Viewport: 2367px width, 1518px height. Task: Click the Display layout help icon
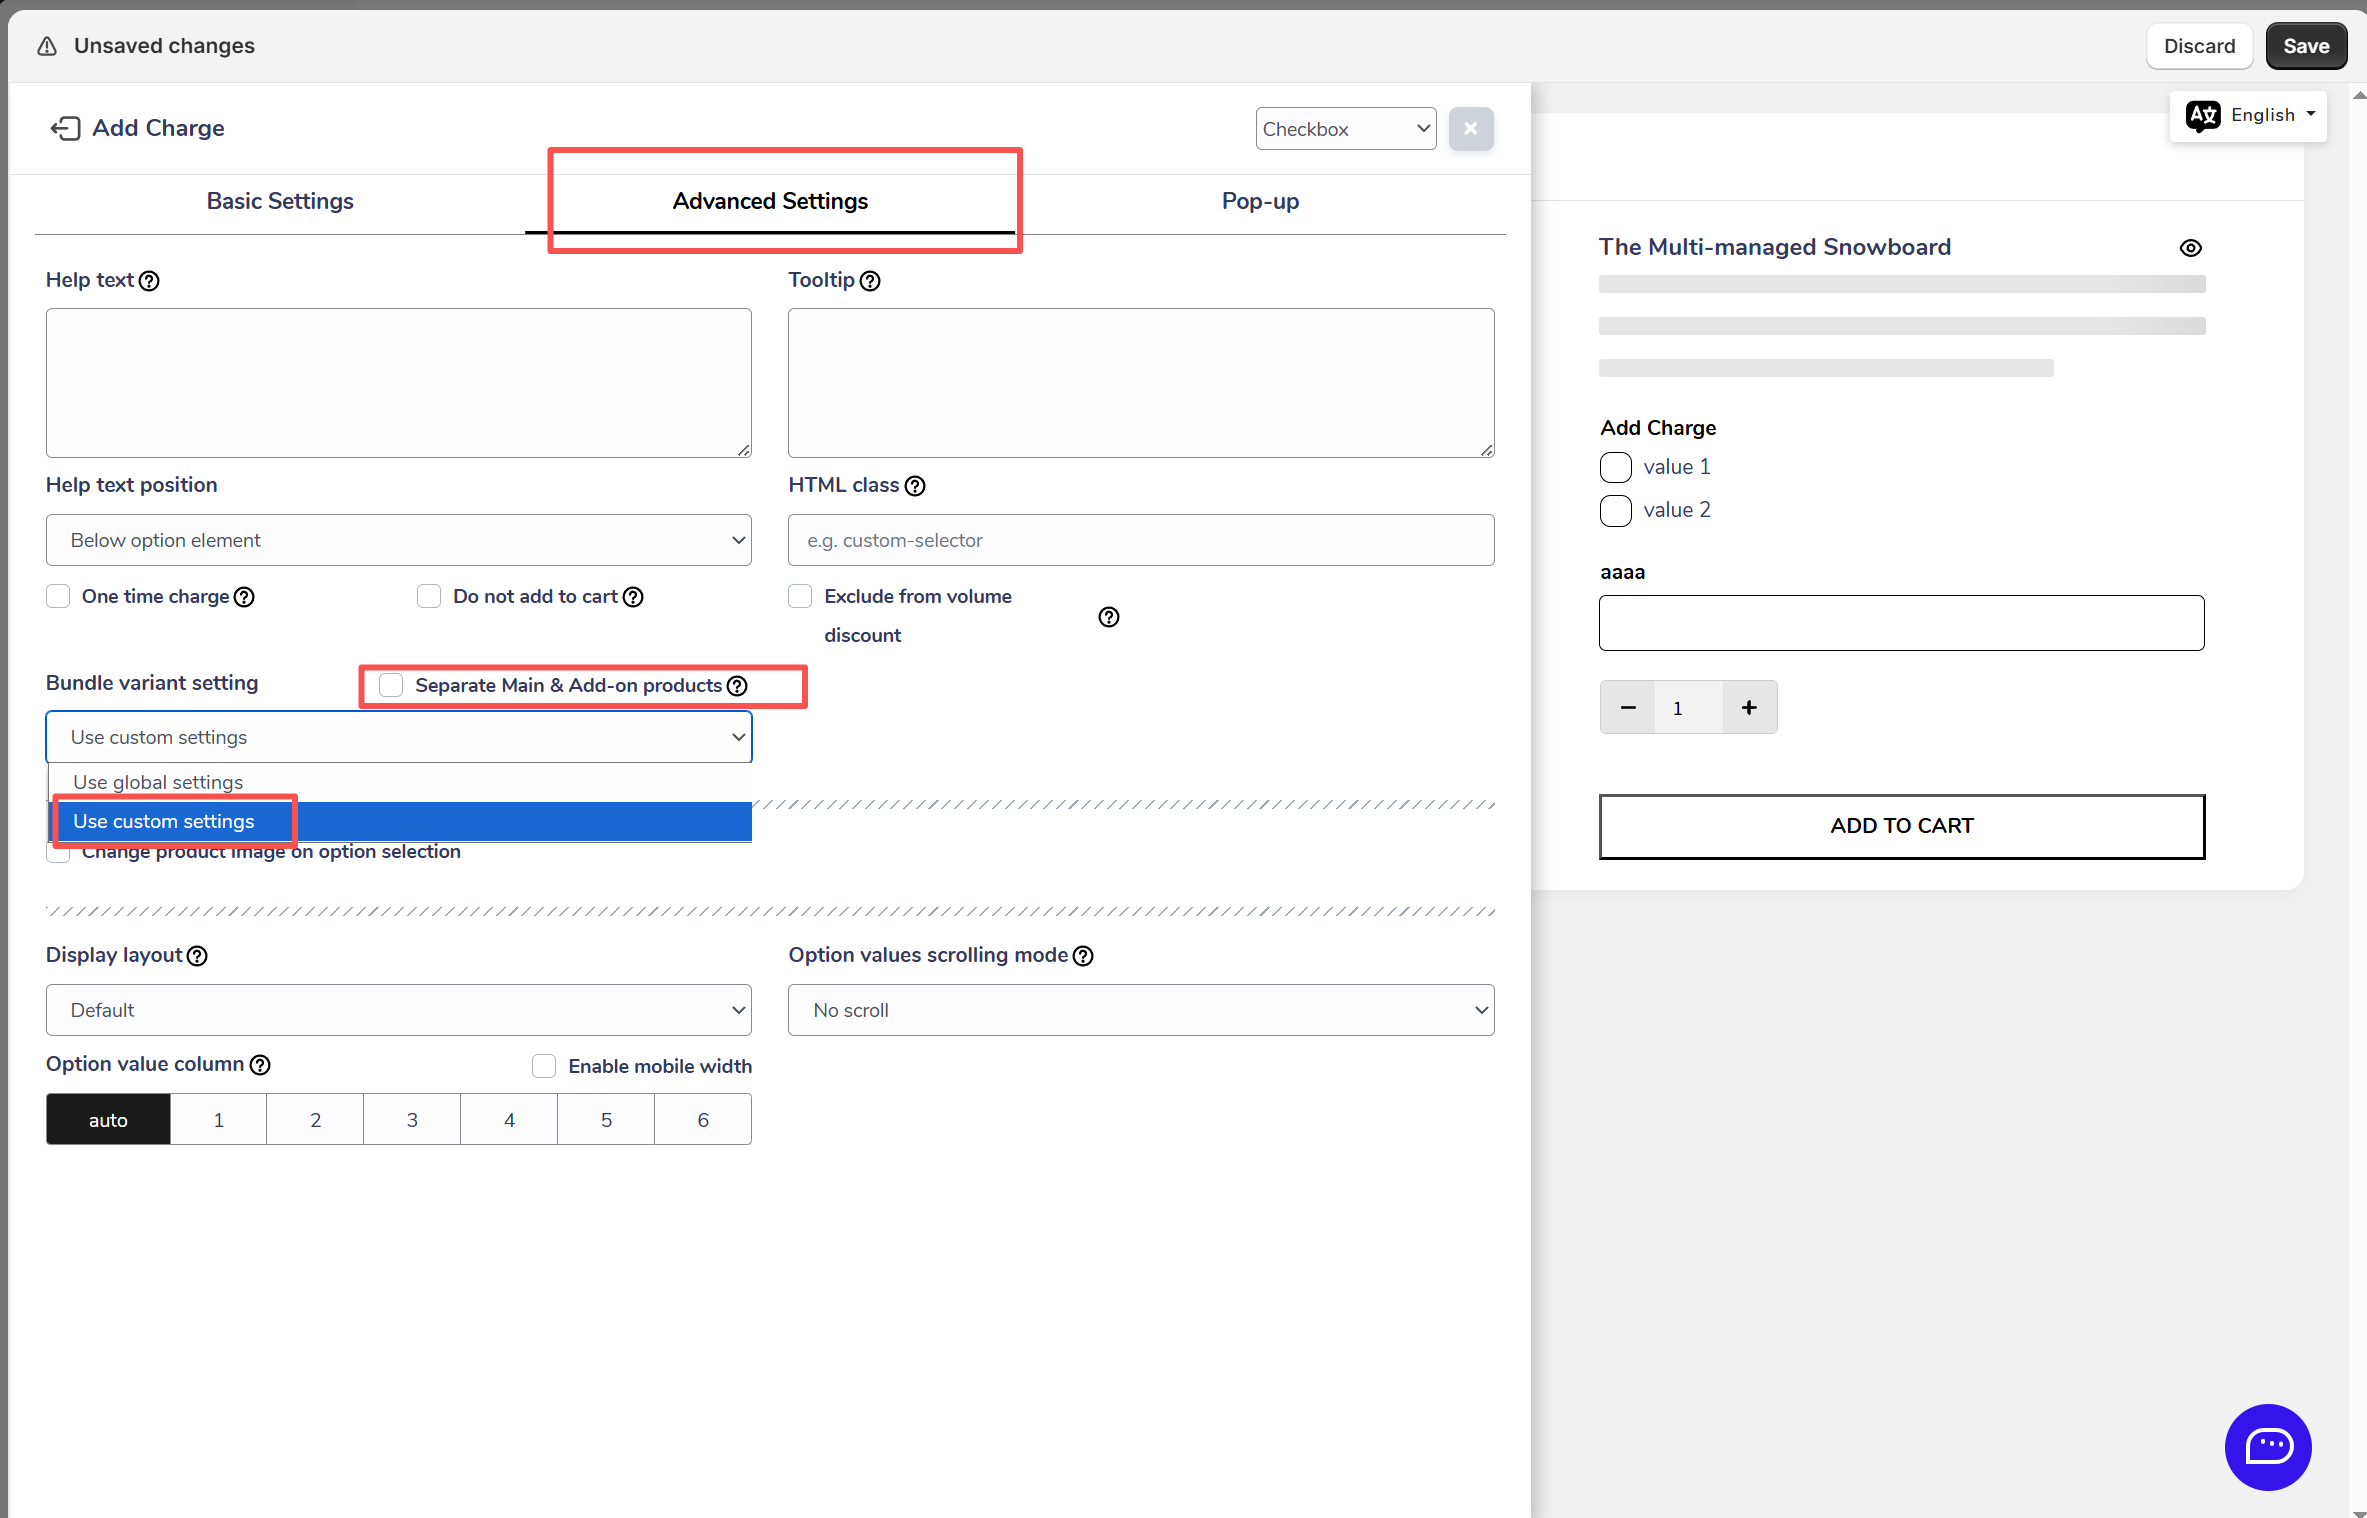click(198, 956)
